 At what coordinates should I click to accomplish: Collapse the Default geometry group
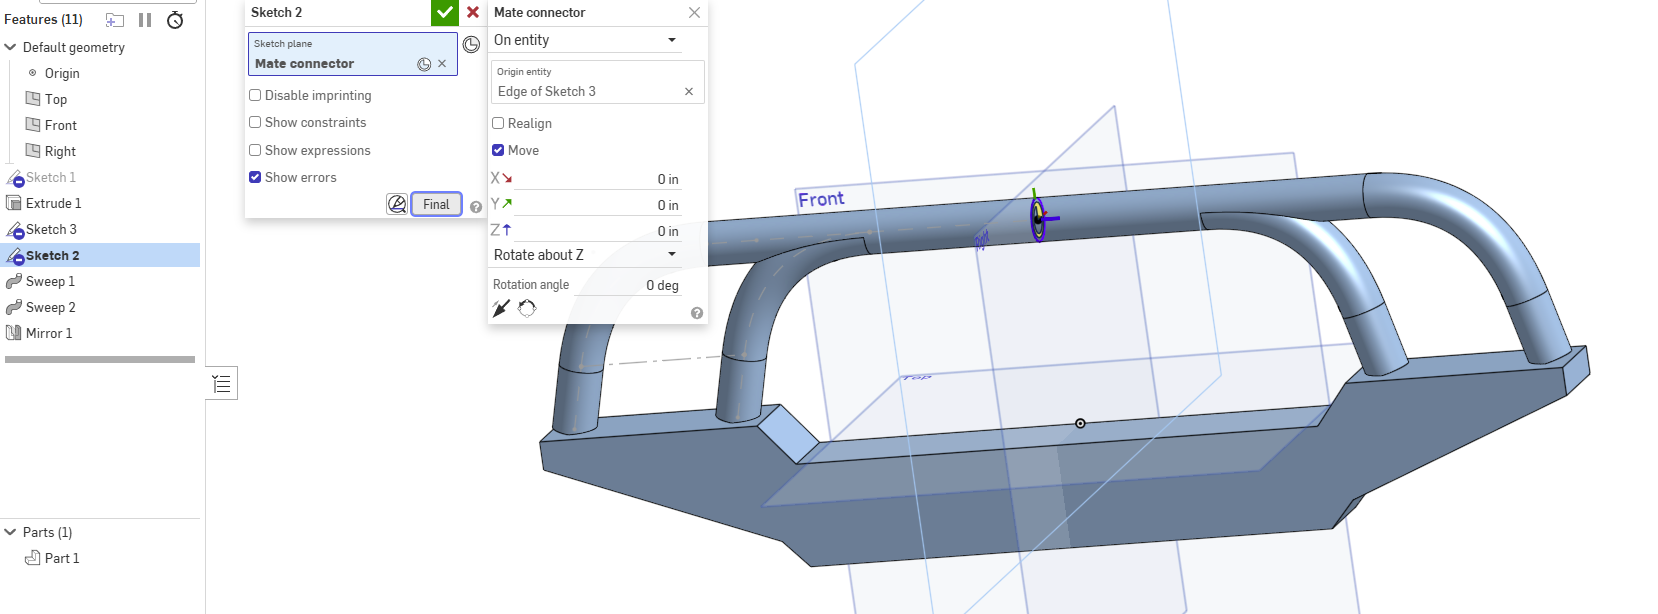[x=11, y=47]
